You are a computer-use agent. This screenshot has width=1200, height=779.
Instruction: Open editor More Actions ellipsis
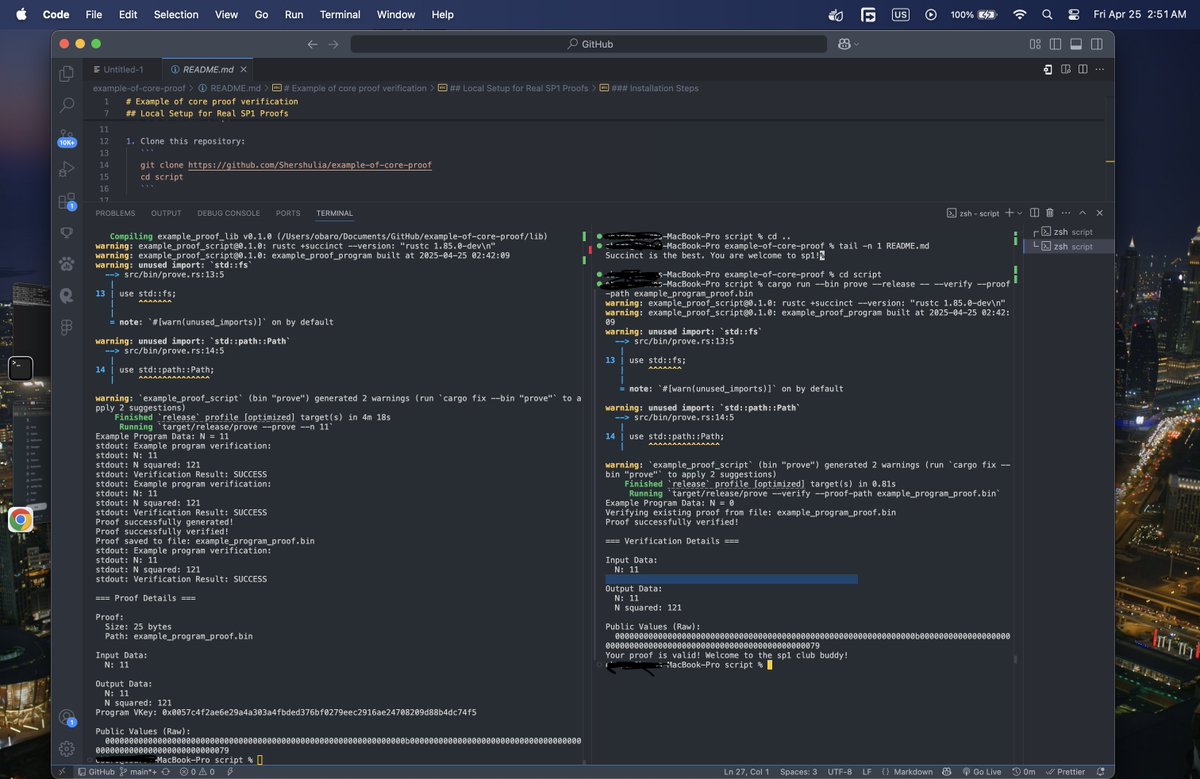(1099, 70)
